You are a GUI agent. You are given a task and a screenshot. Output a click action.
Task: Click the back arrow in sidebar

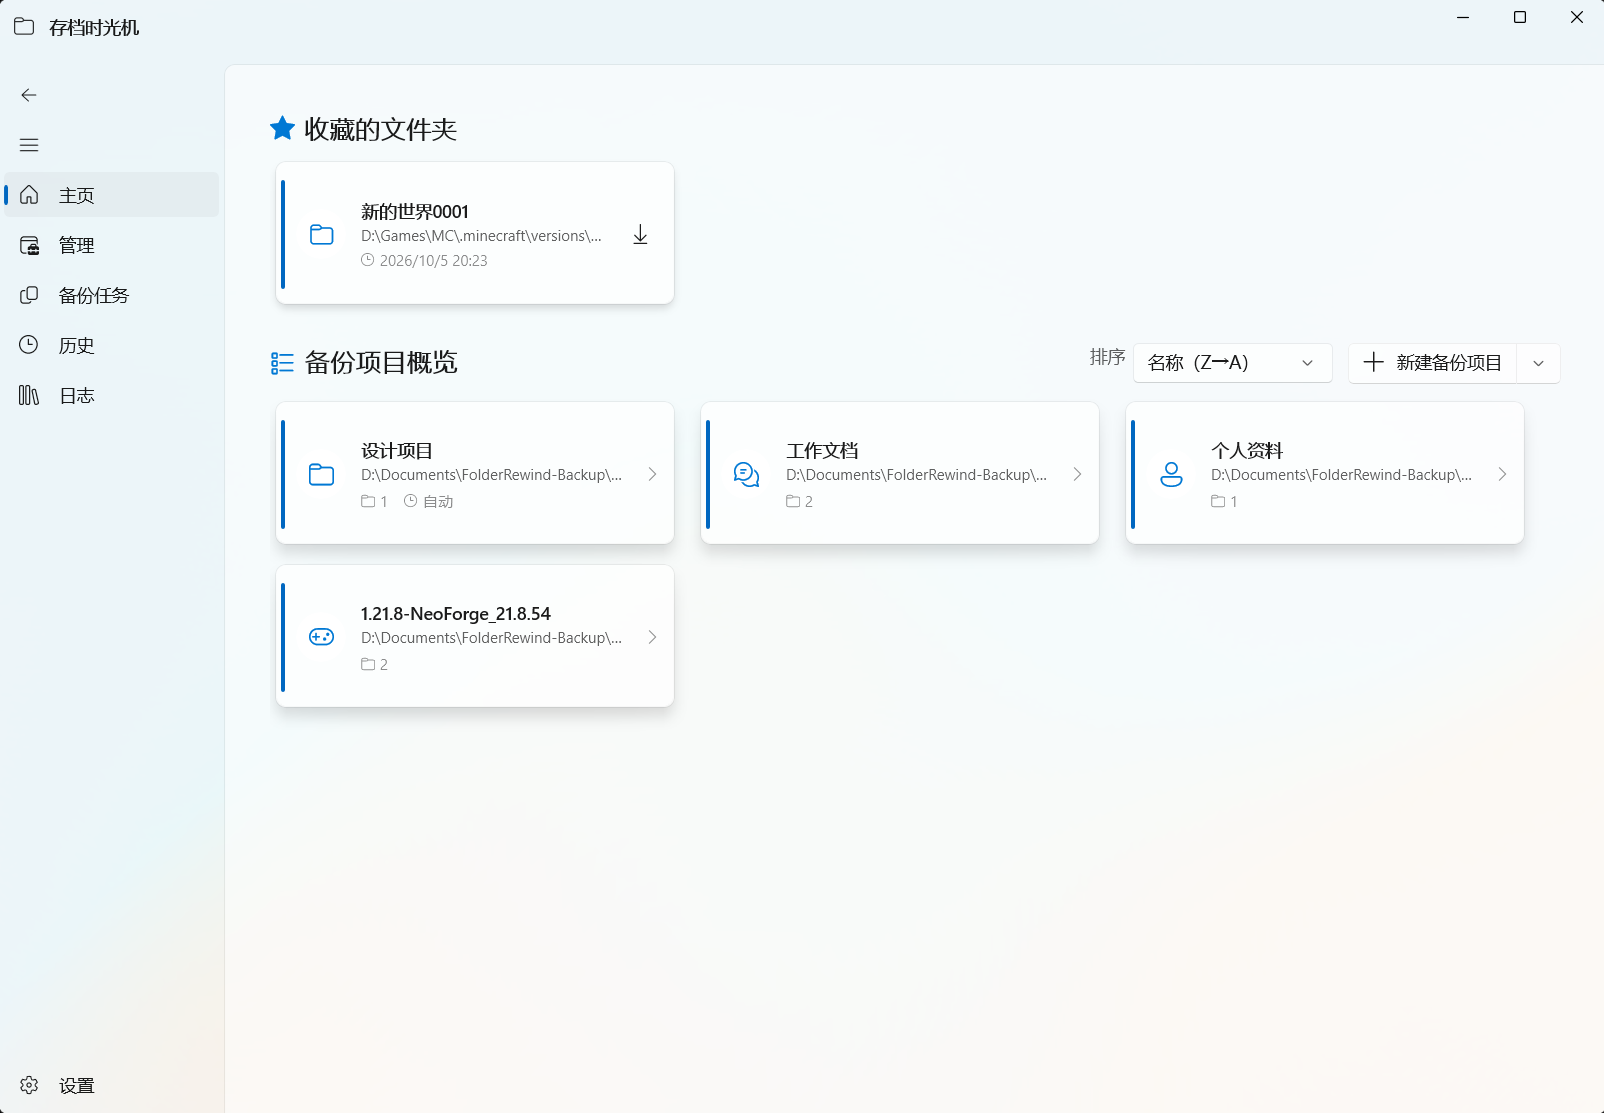coord(29,95)
